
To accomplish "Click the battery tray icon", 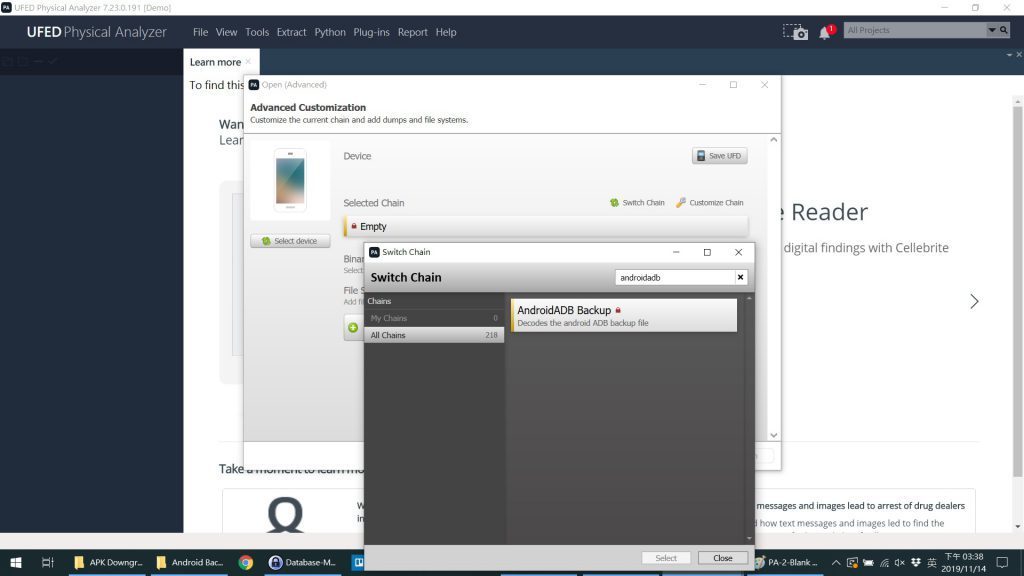I will click(868, 562).
